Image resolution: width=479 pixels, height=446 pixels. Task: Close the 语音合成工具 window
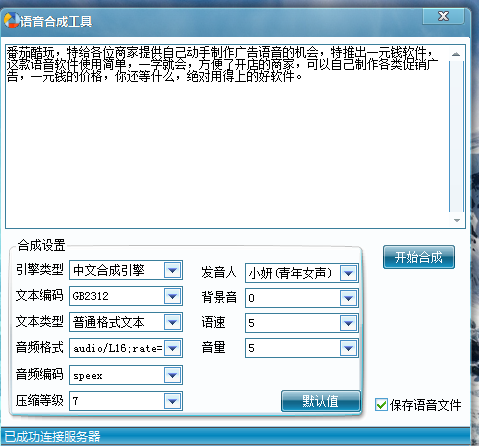pos(443,16)
